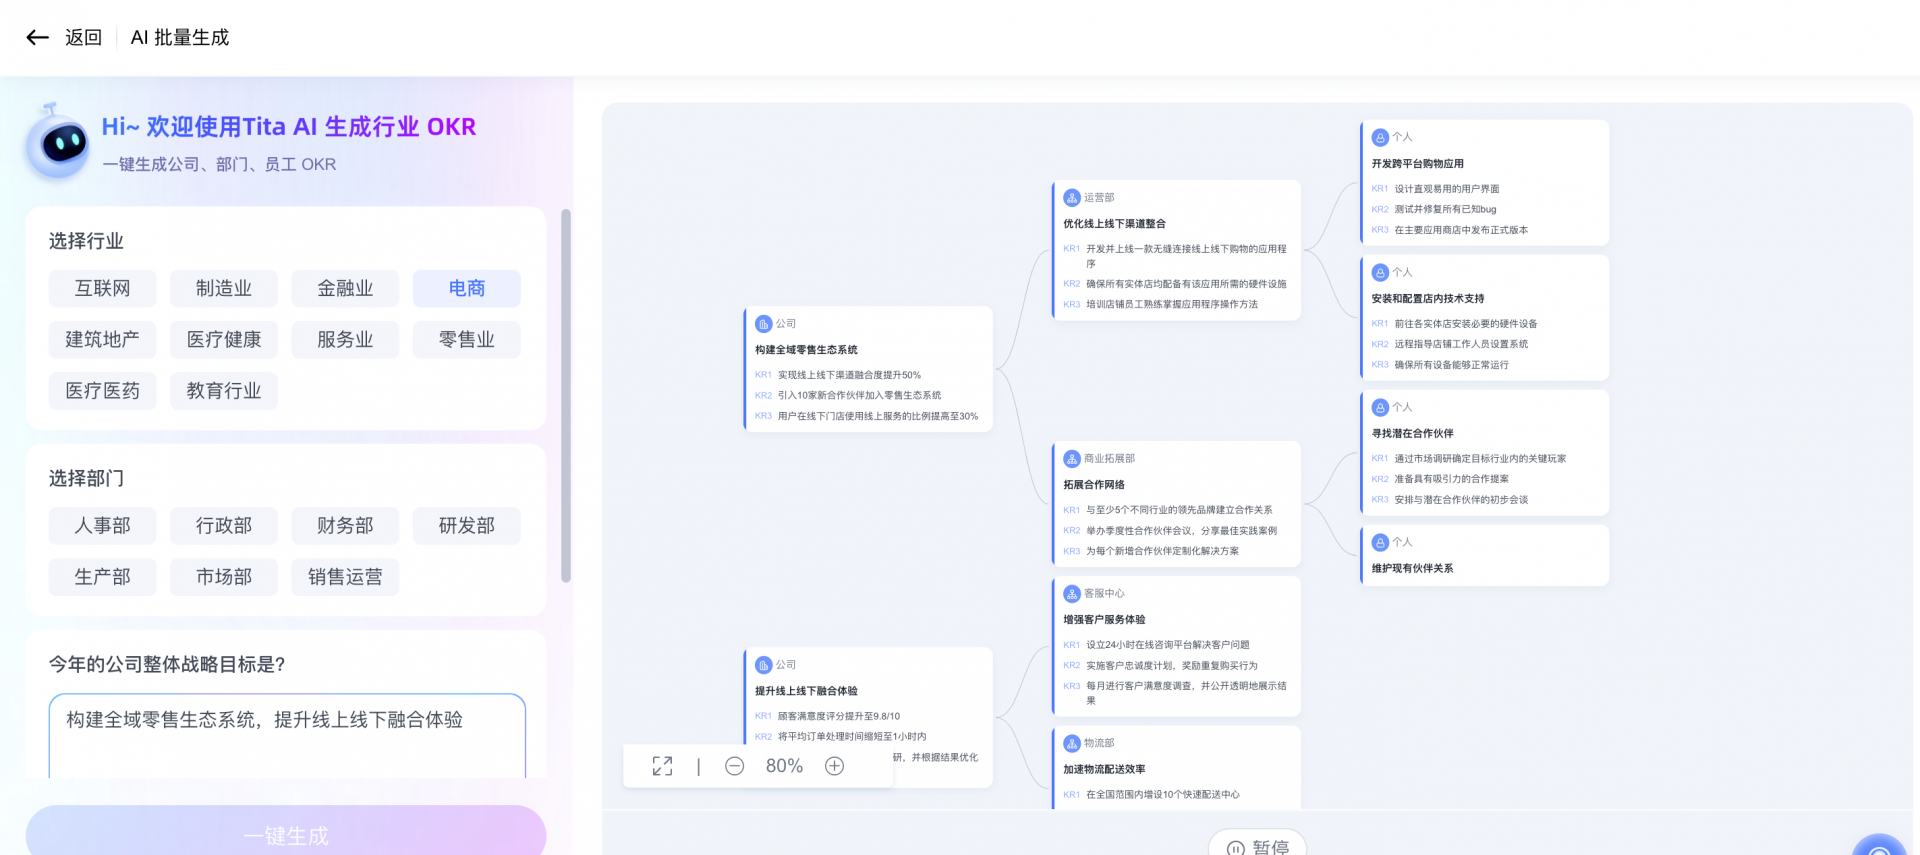Image resolution: width=1920 pixels, height=855 pixels.
Task: Select the 互联网 industry option
Action: [103, 289]
